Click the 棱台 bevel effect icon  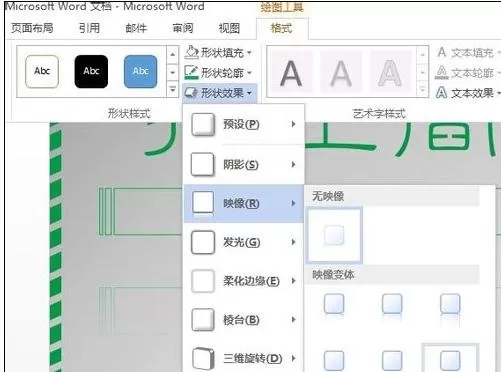click(203, 320)
